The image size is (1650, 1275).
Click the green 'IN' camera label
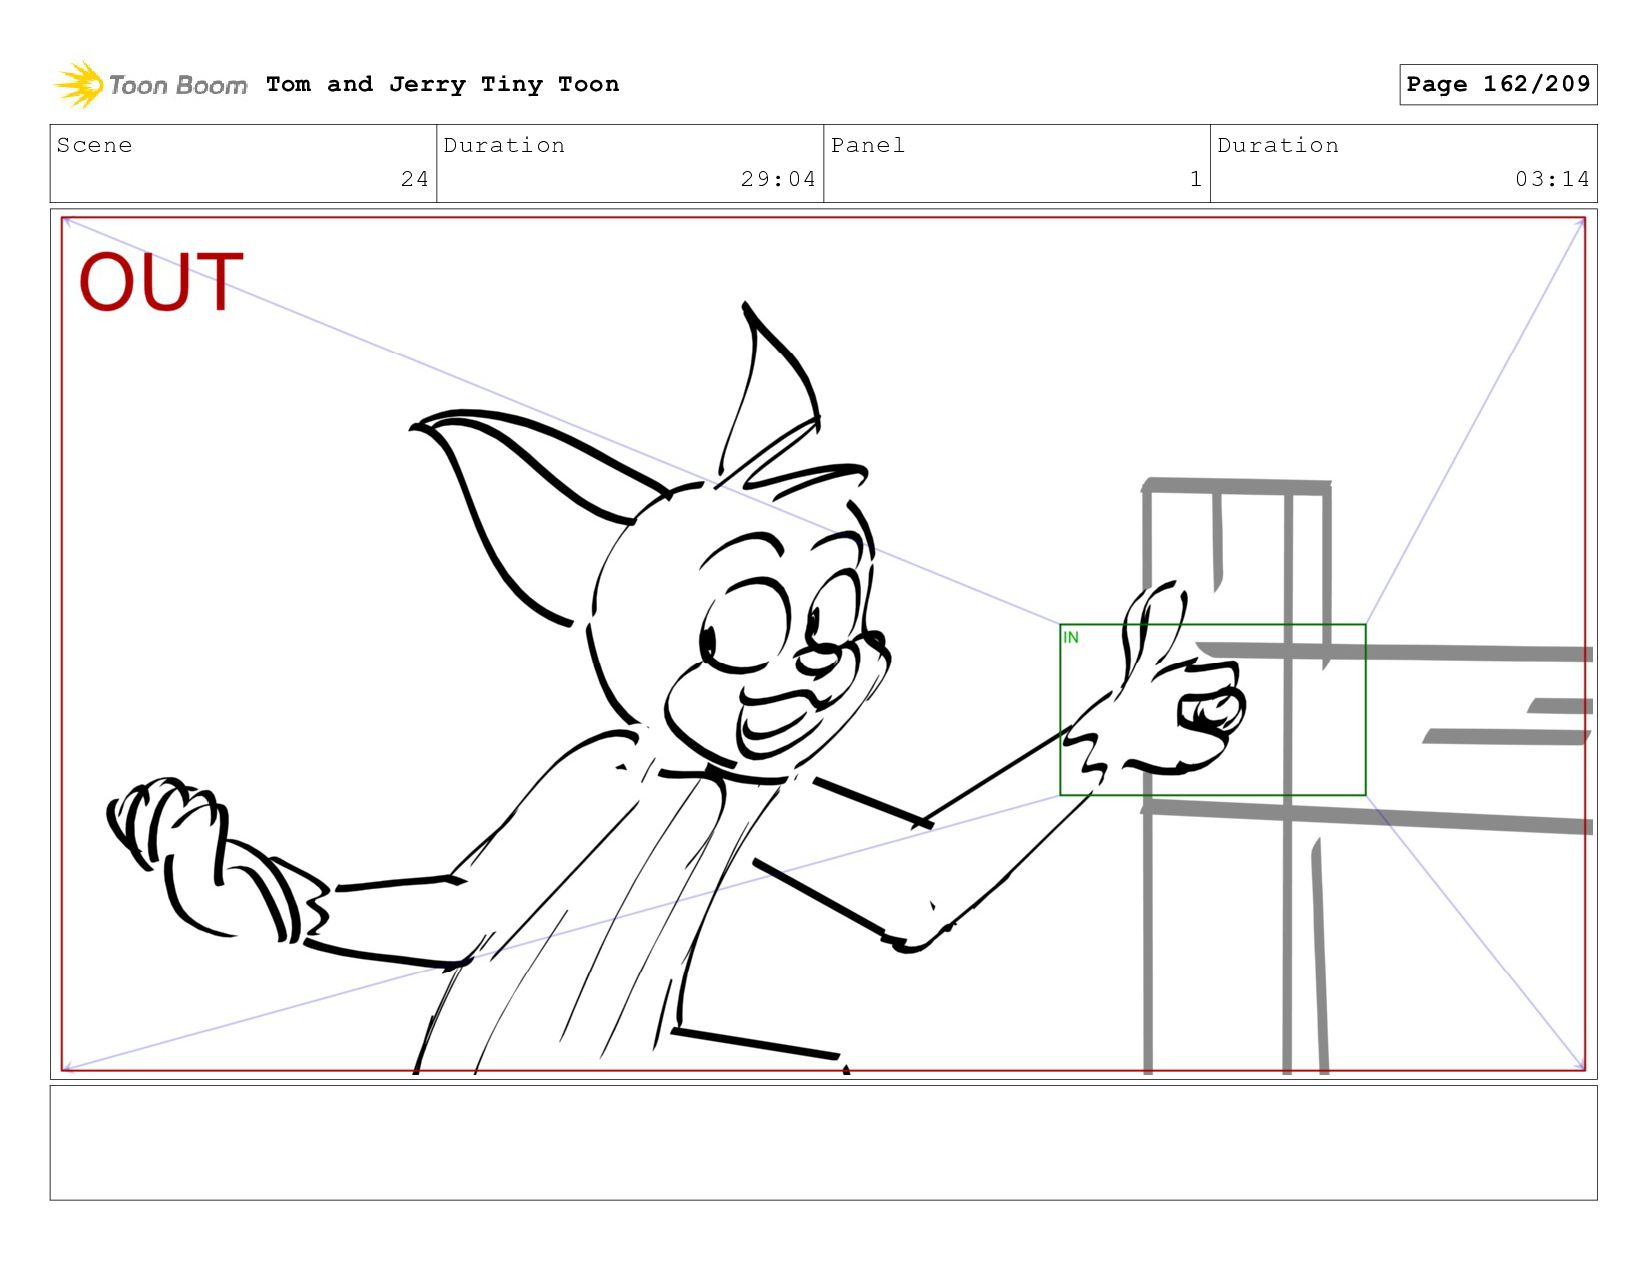(1071, 637)
